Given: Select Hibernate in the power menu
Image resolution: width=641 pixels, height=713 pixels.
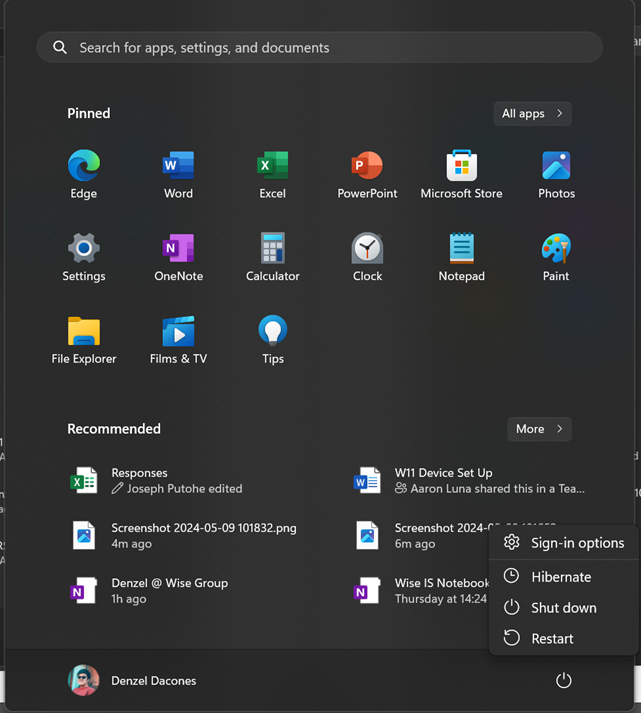Looking at the screenshot, I should click(x=564, y=577).
